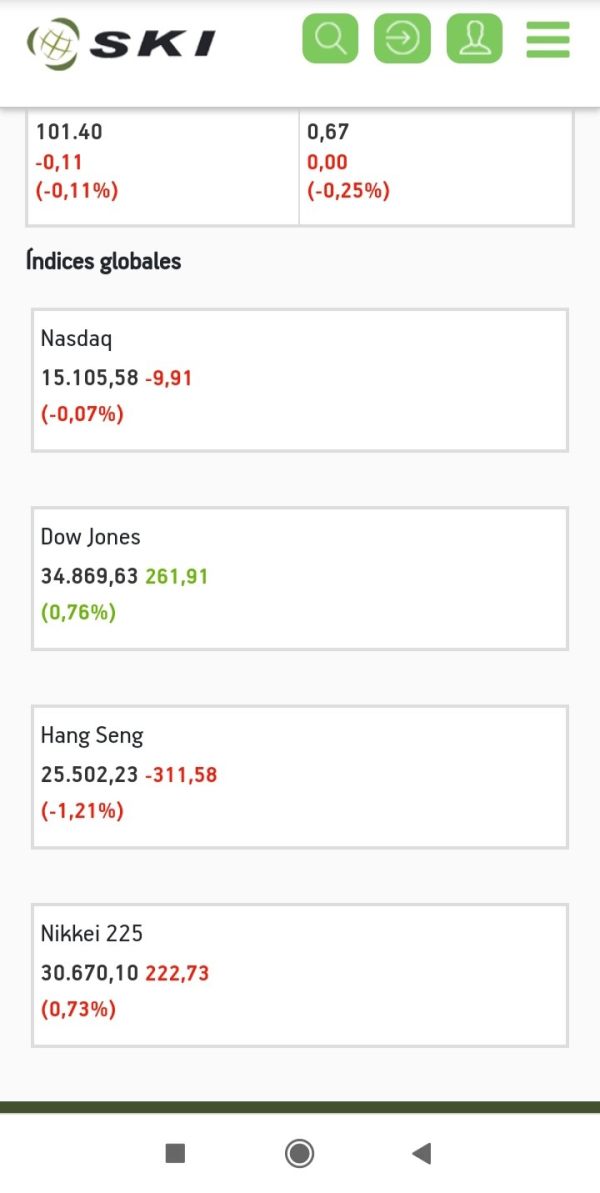
Task: Open the Nikkei 225 index card
Action: coord(300,975)
